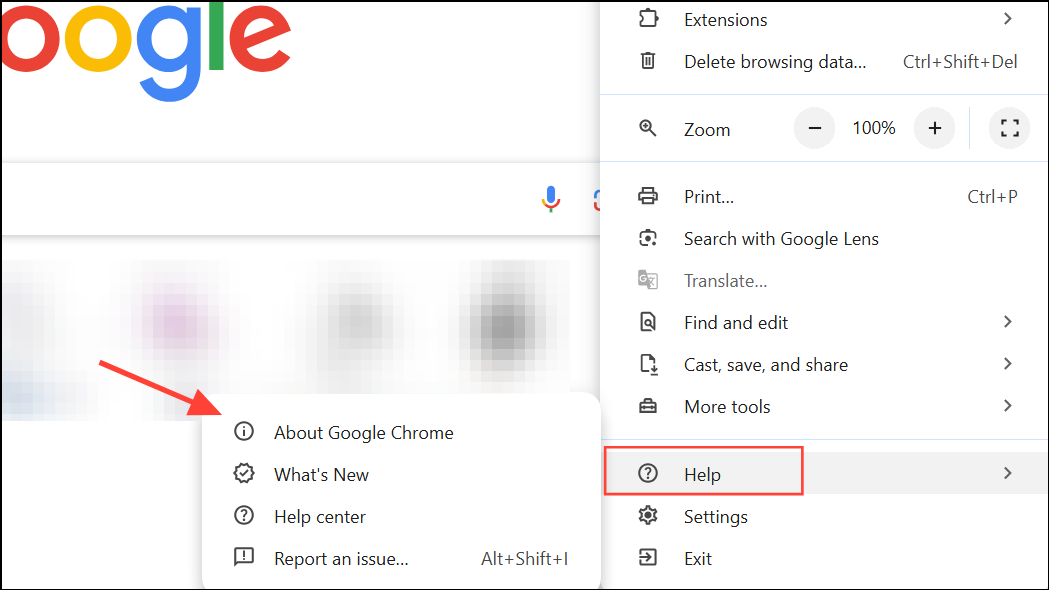1049x590 pixels.
Task: Expand the Find and edit submenu arrow
Action: 1008,322
